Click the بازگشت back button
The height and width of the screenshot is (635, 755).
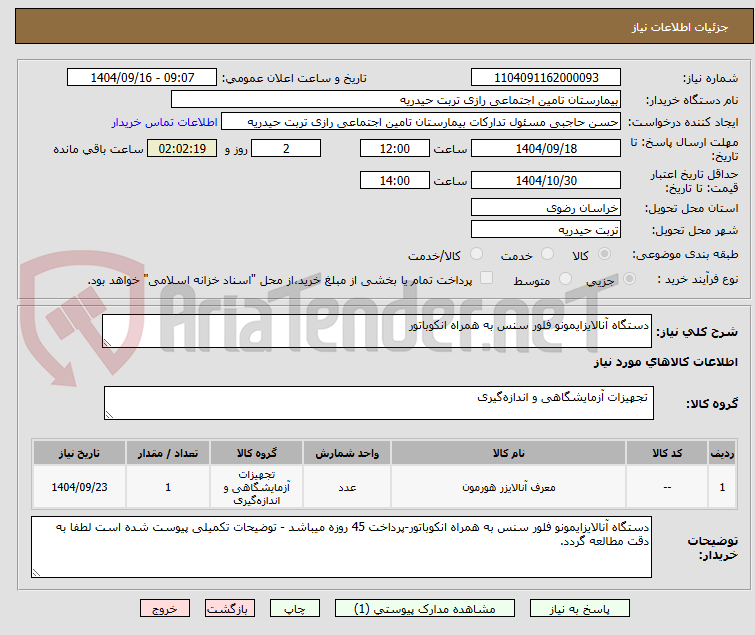coord(229,608)
